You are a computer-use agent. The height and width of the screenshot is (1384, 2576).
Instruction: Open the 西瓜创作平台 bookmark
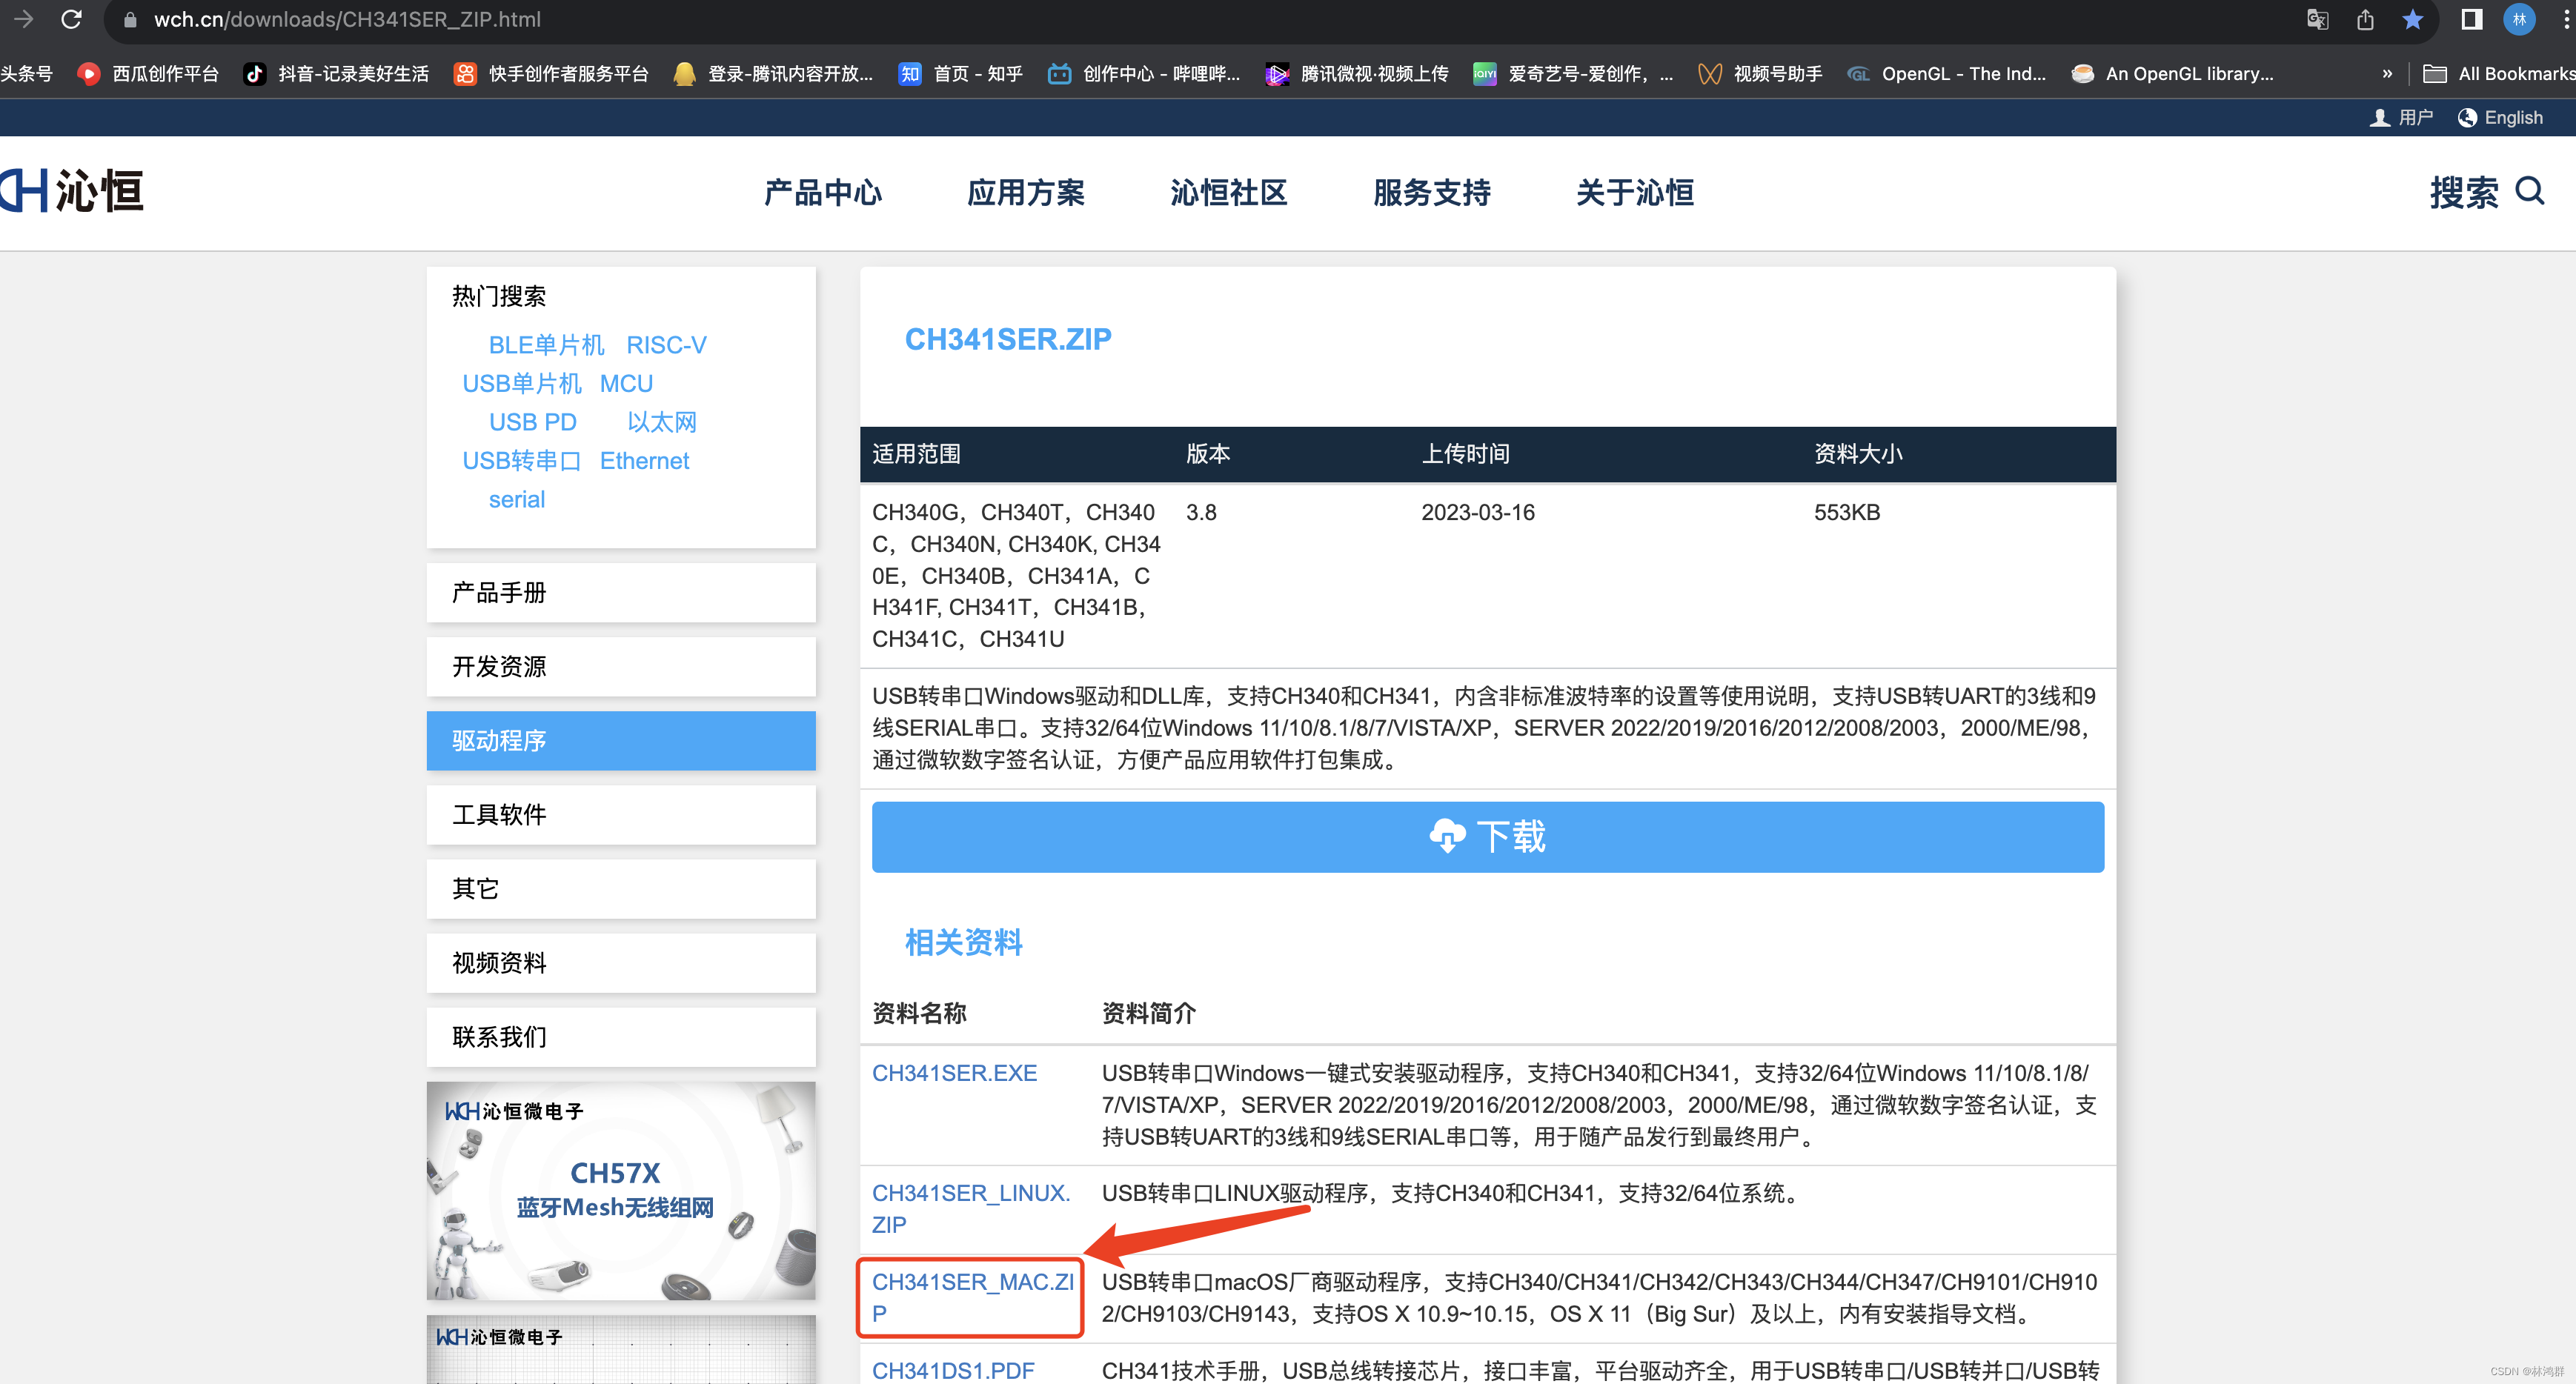click(148, 74)
